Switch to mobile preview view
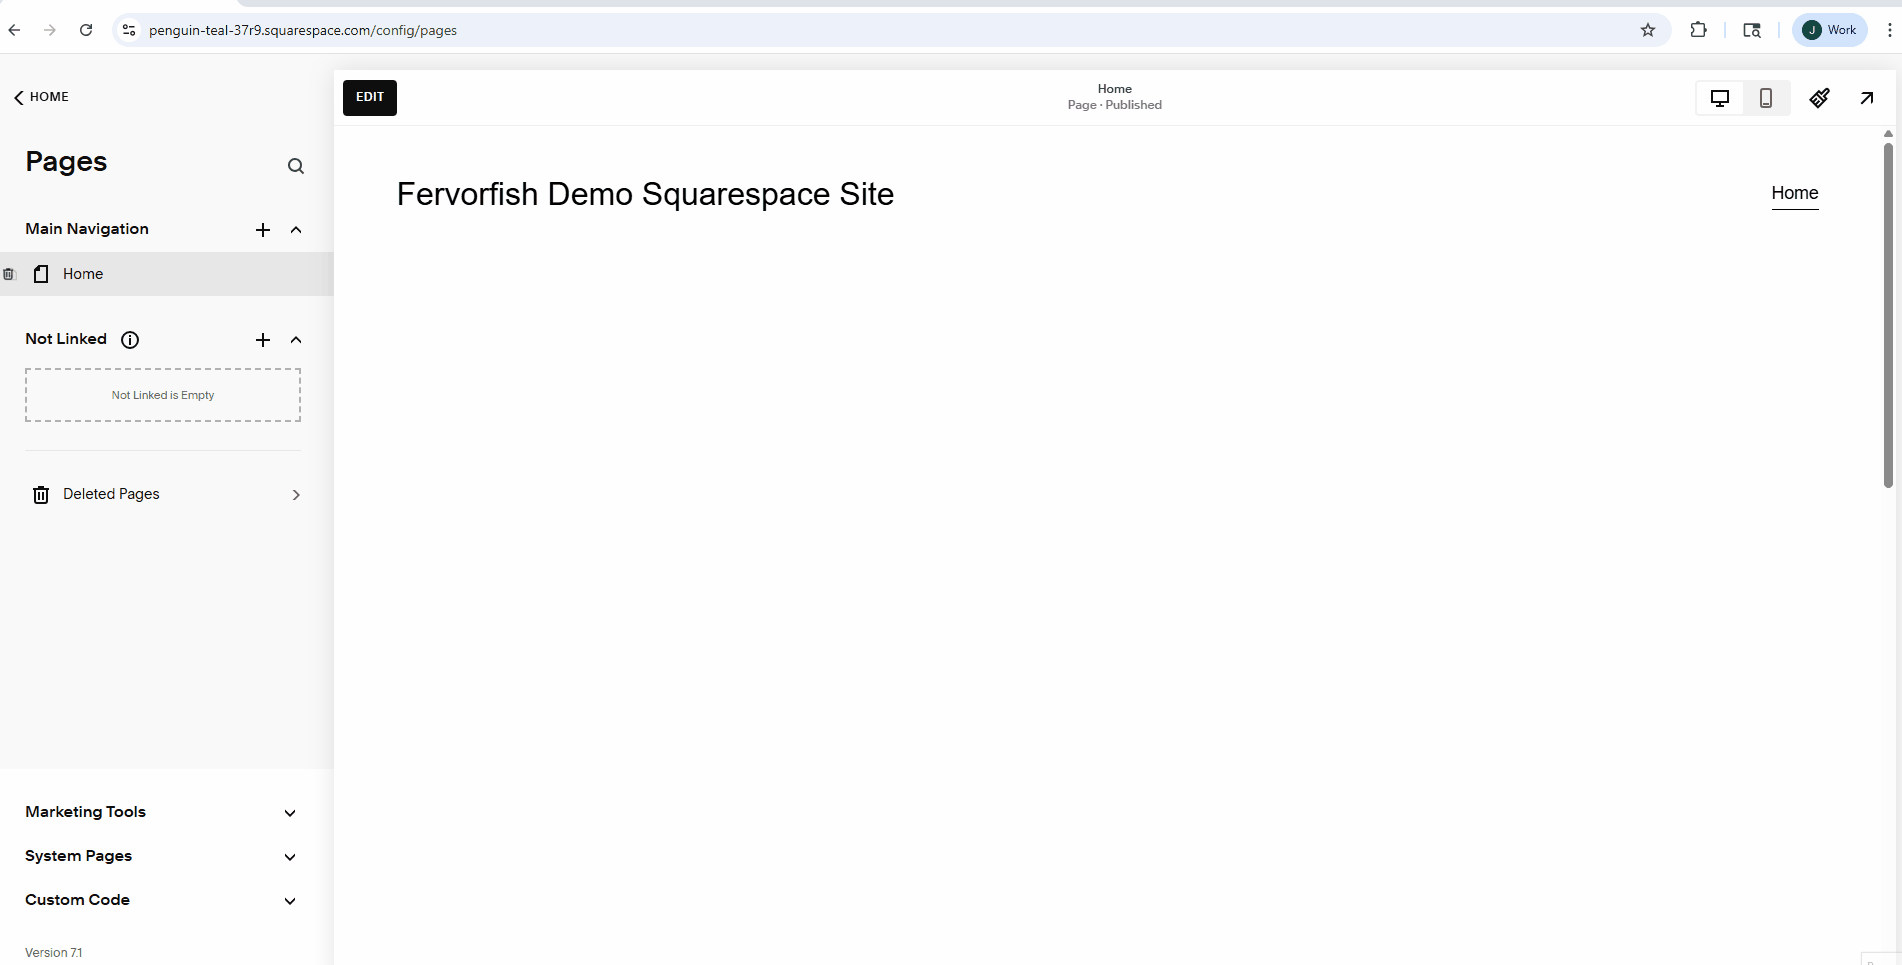 click(x=1766, y=98)
